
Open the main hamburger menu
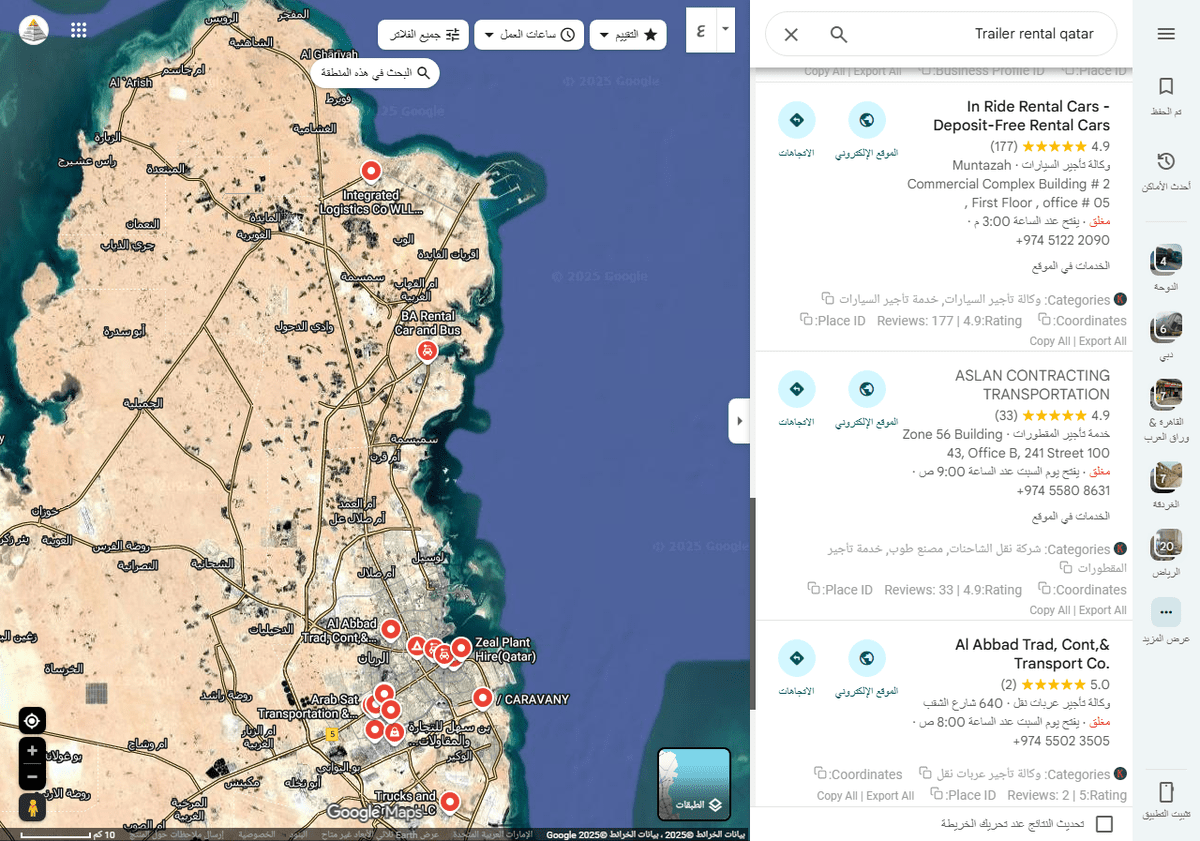(x=1165, y=34)
